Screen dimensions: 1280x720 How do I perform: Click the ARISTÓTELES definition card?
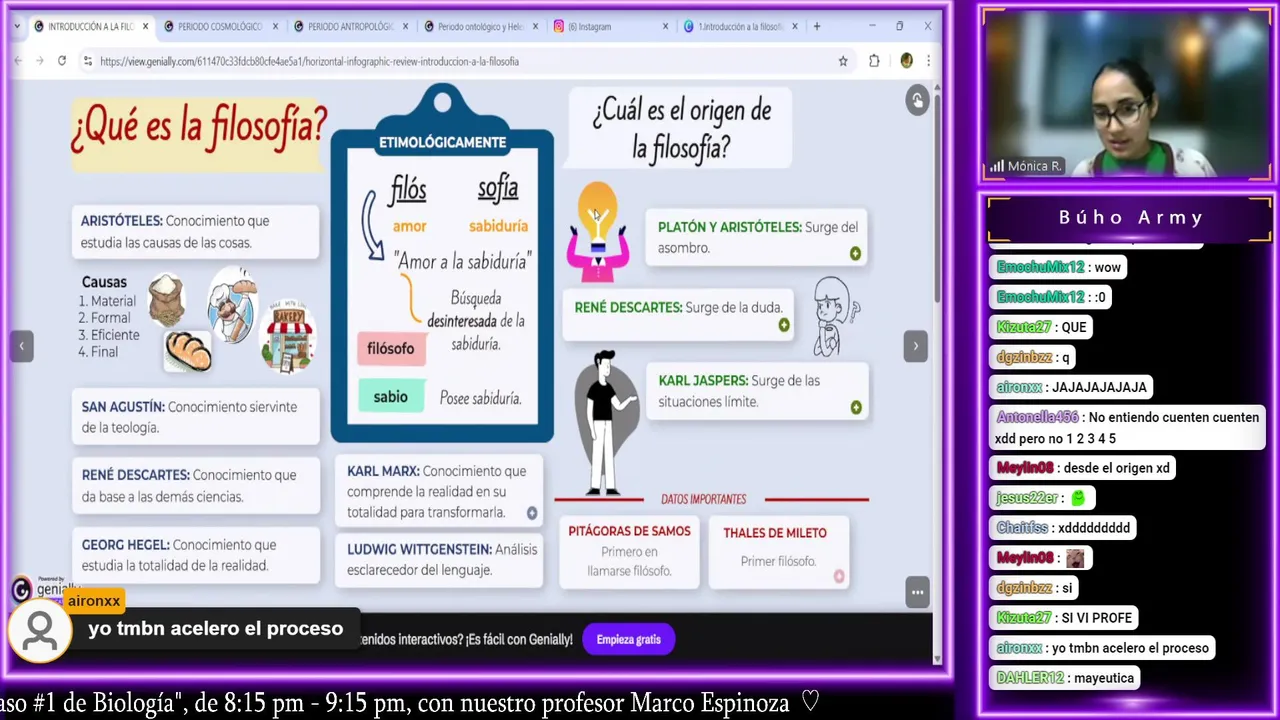pyautogui.click(x=196, y=232)
